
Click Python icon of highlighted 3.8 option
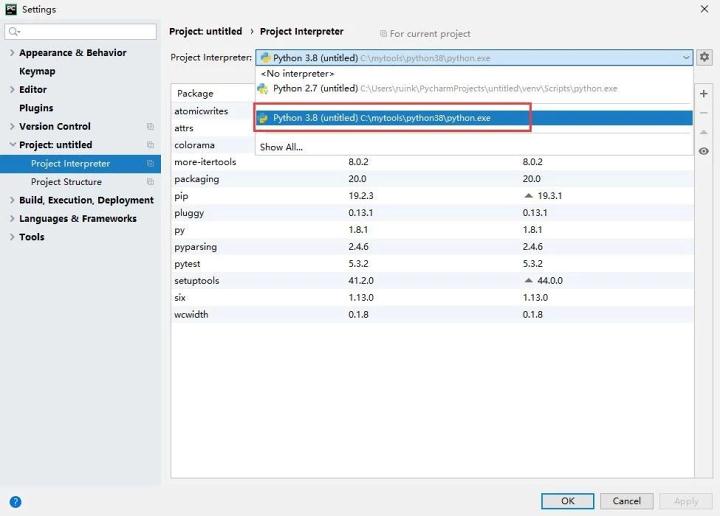264,118
